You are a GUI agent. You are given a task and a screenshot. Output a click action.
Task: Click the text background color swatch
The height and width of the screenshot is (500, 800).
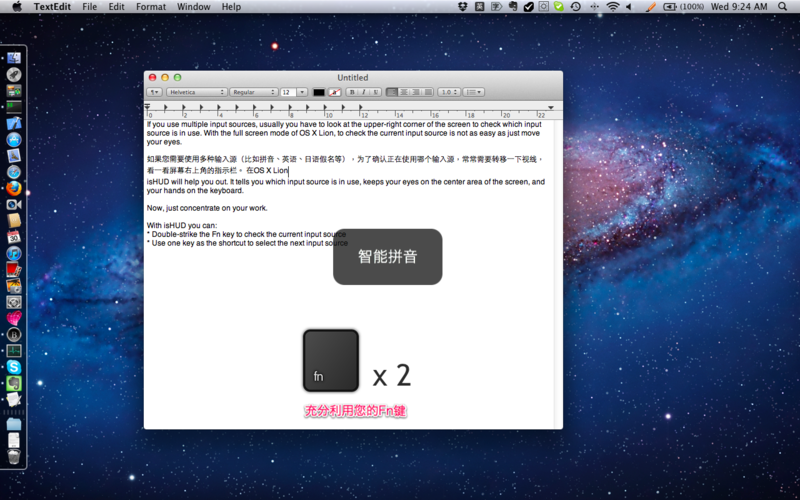[335, 92]
